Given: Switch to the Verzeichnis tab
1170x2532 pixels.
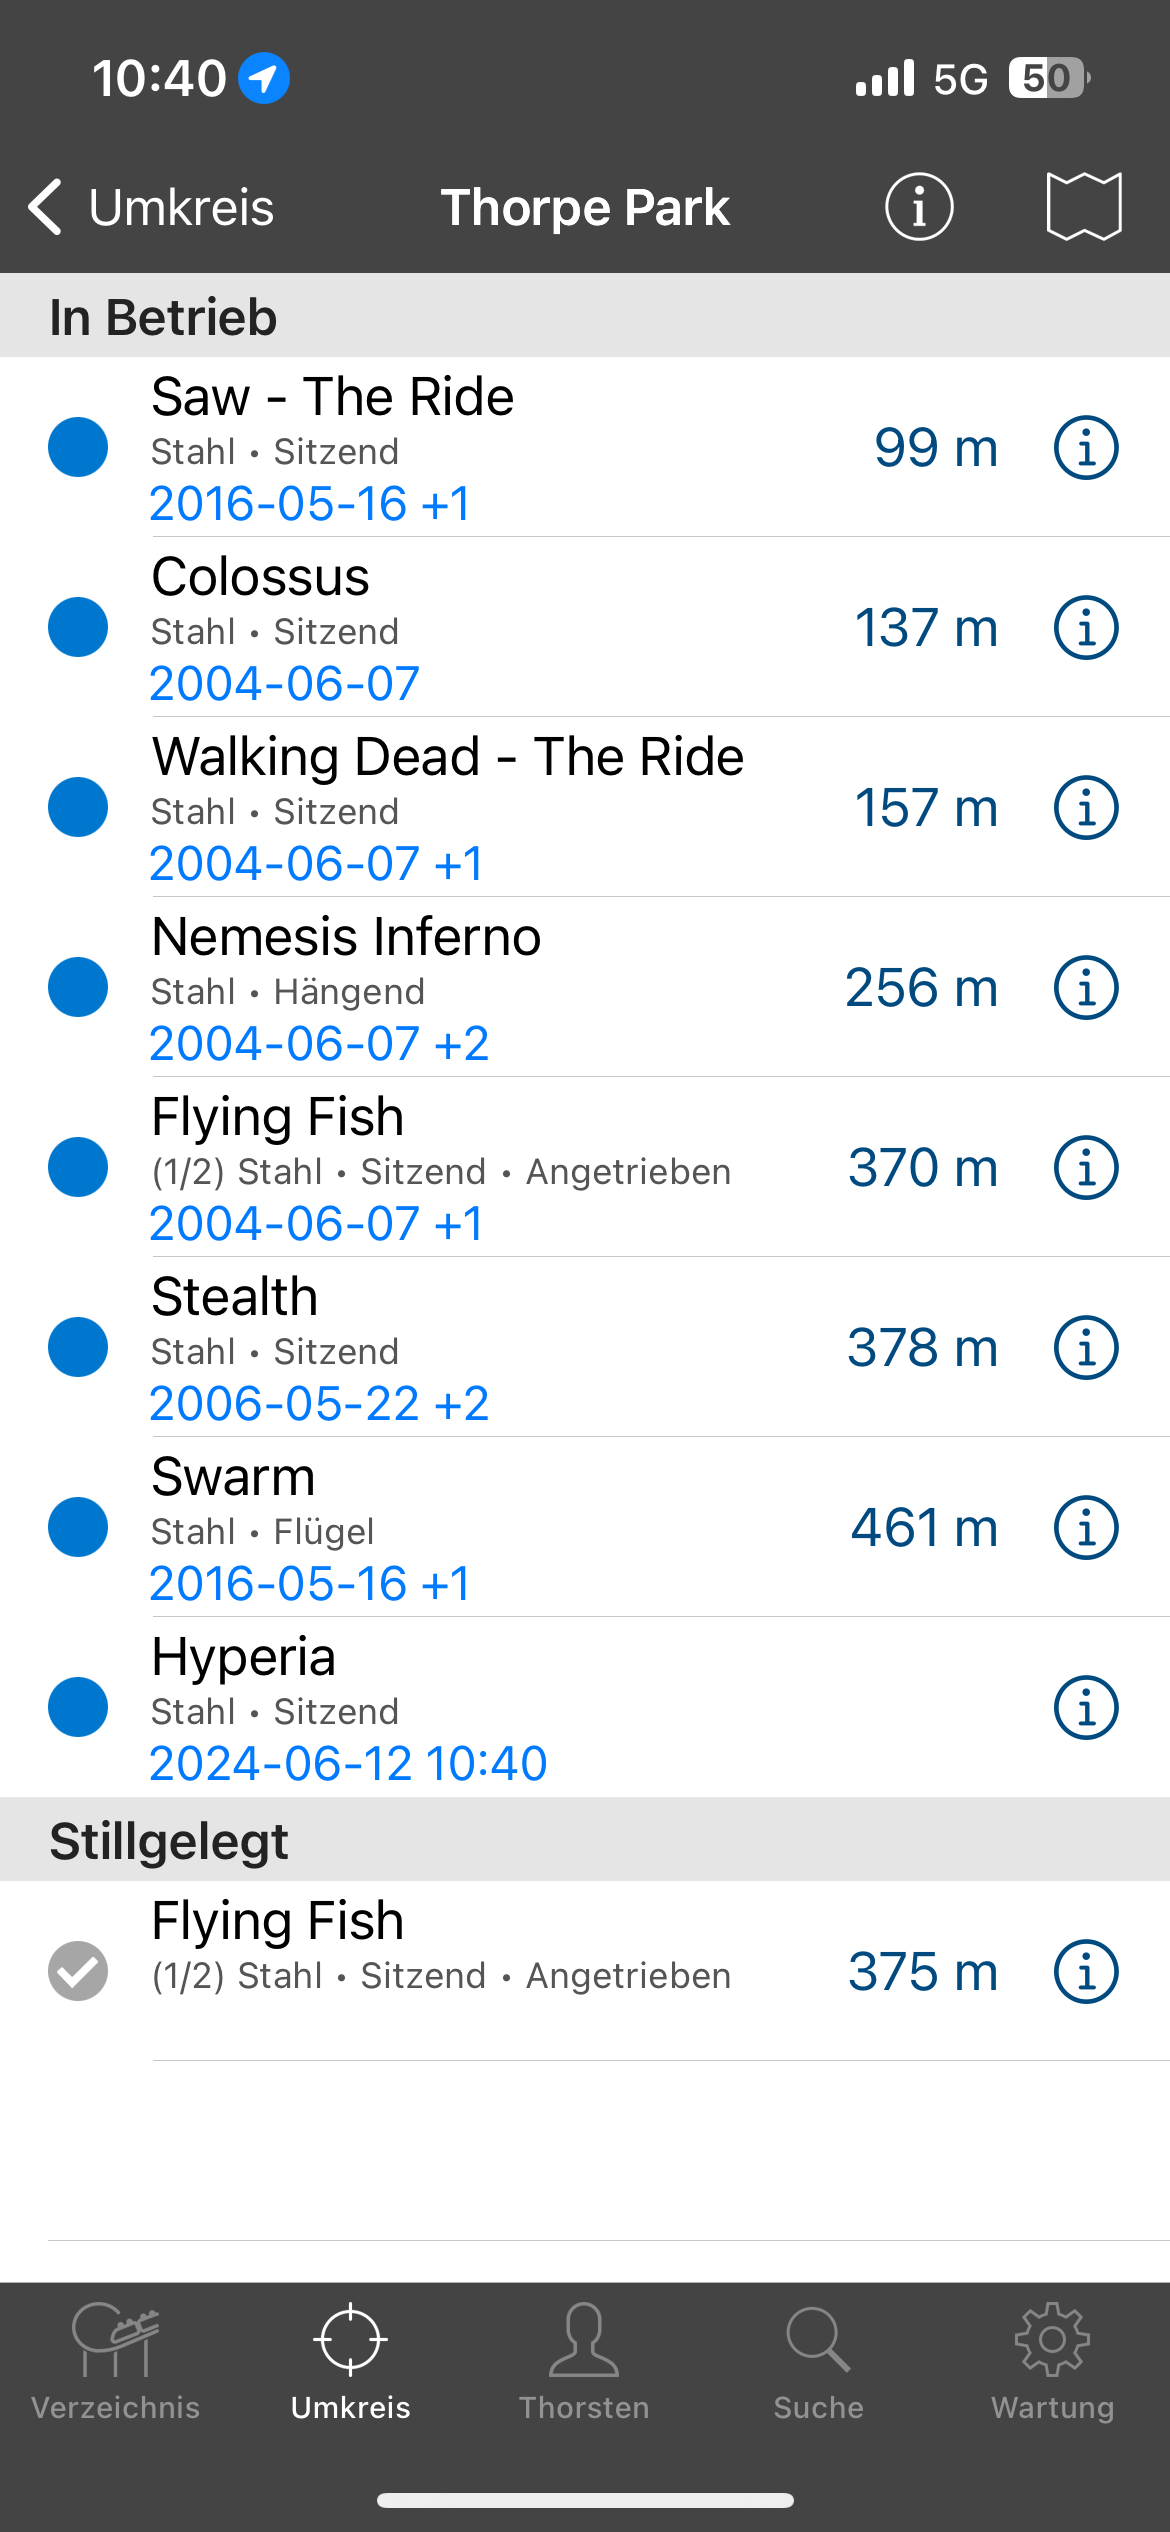Looking at the screenshot, I should click(x=116, y=2362).
